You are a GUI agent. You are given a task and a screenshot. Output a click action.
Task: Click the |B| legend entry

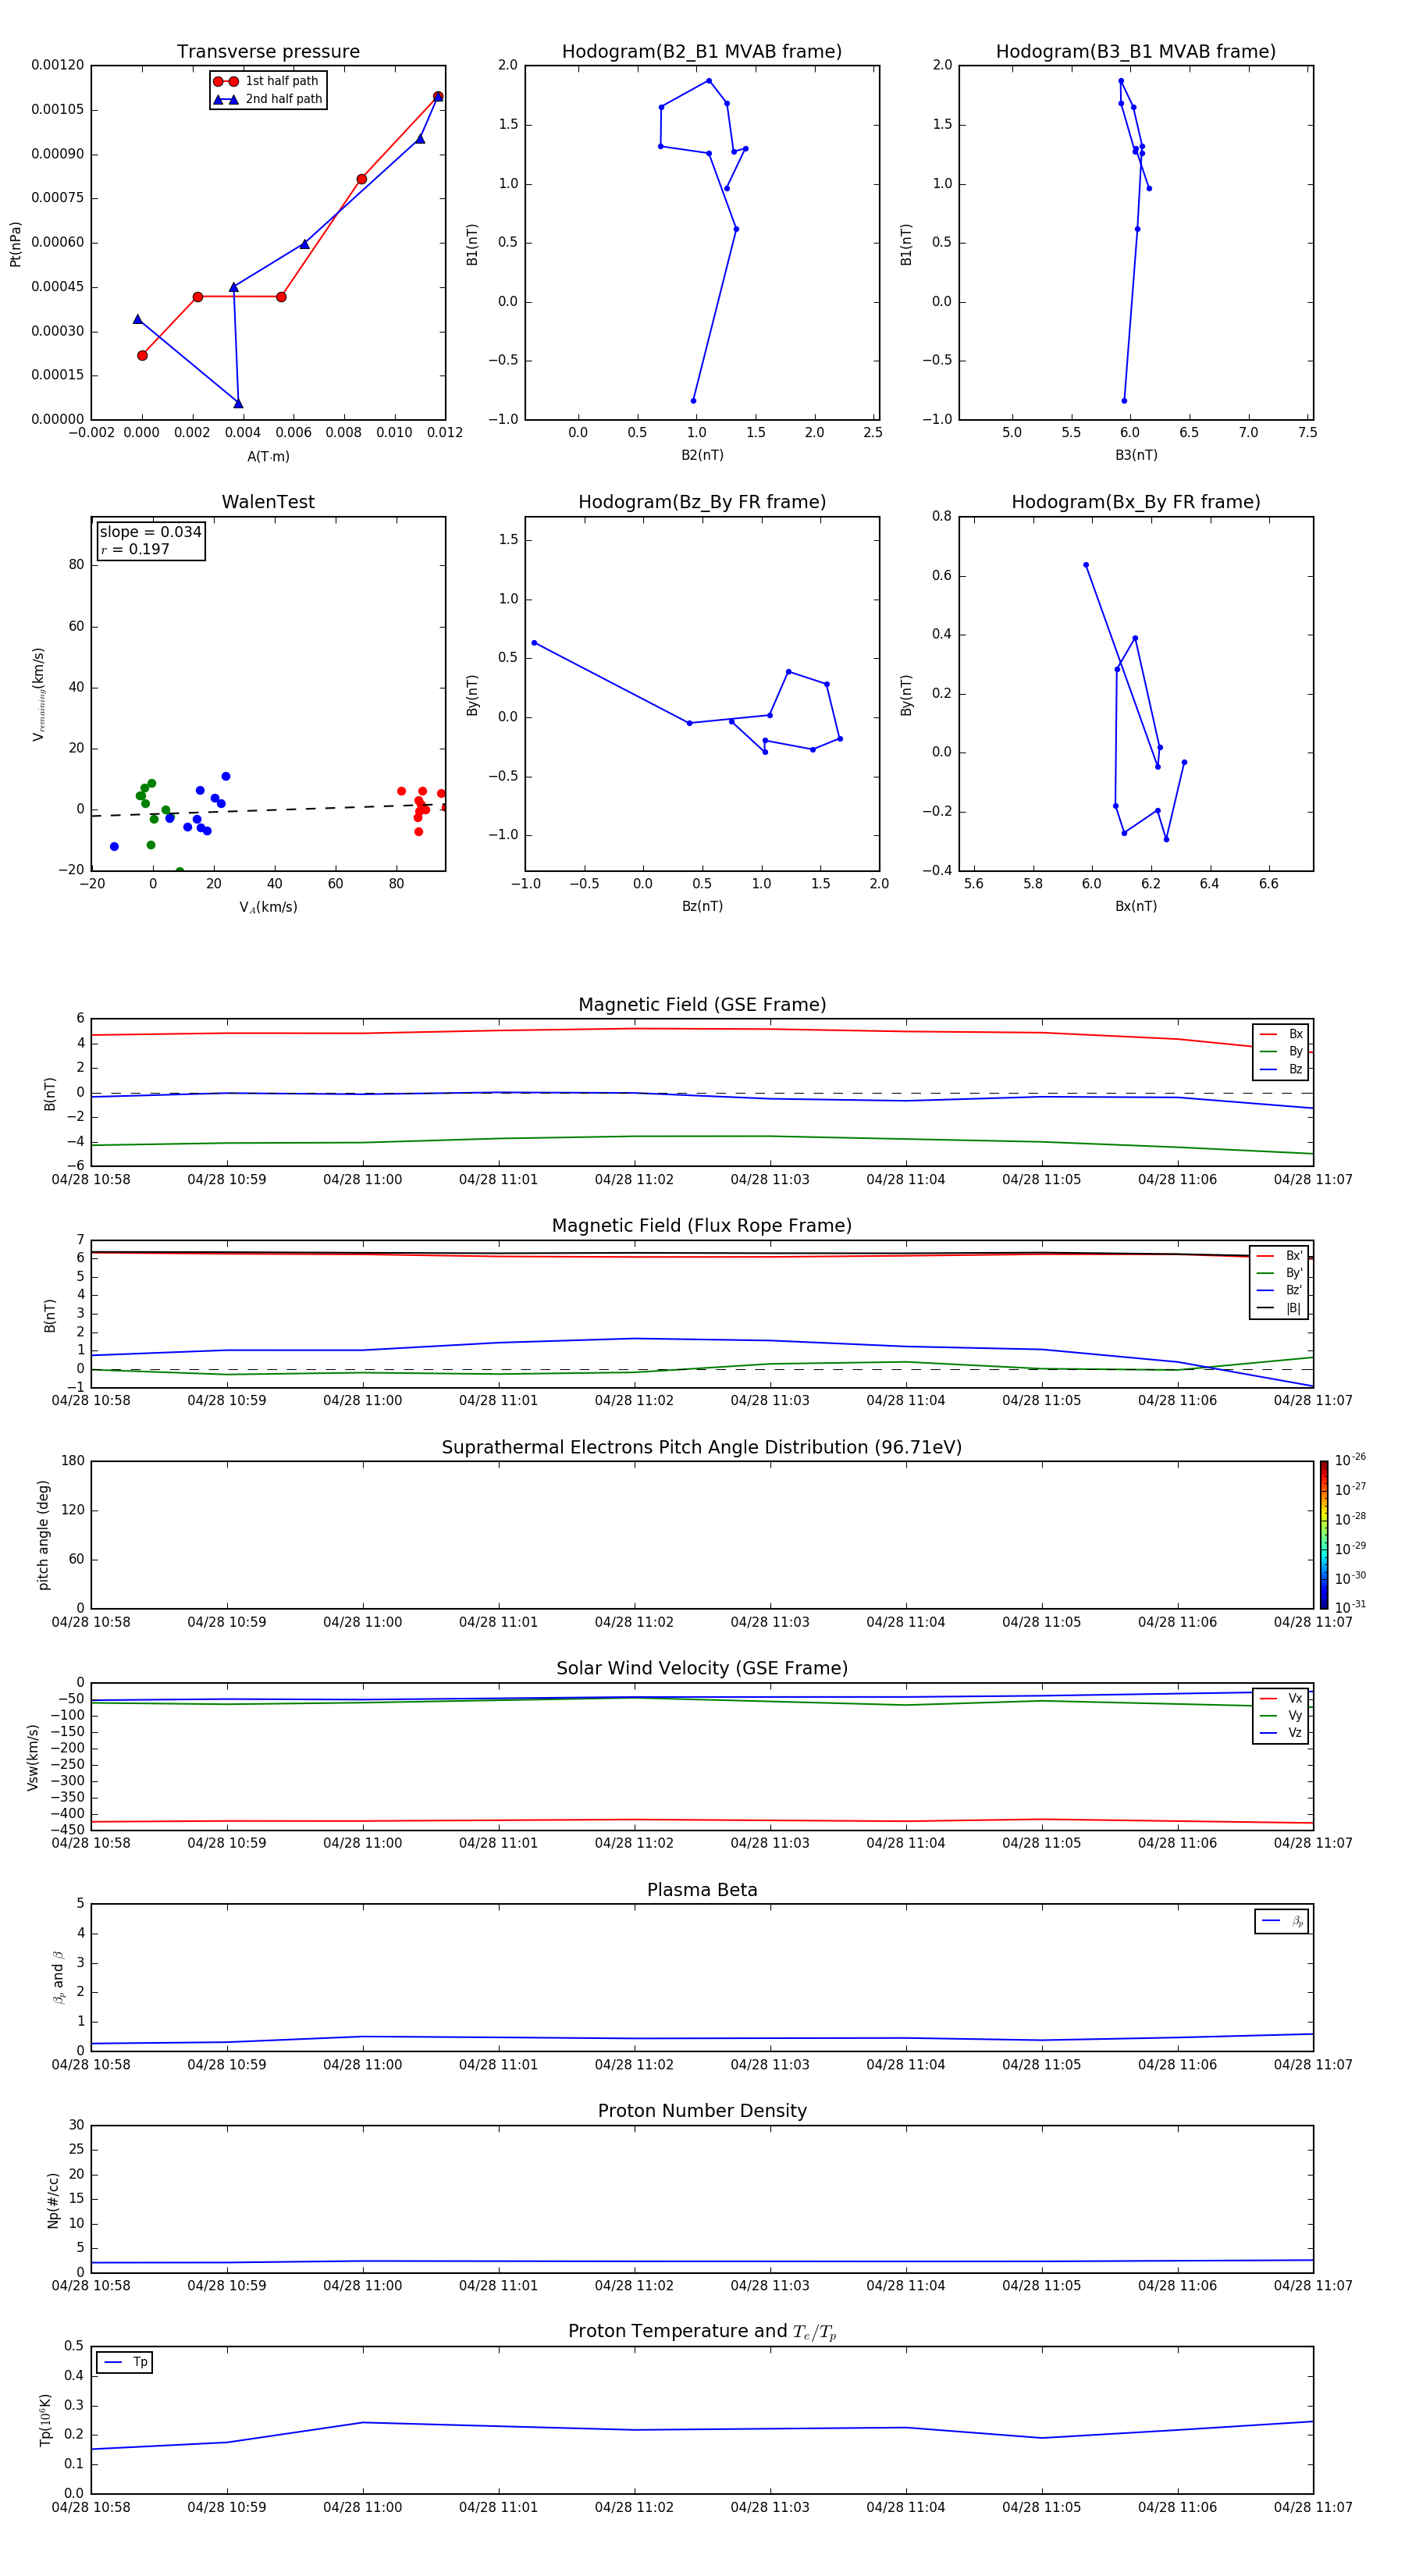1279,1308
